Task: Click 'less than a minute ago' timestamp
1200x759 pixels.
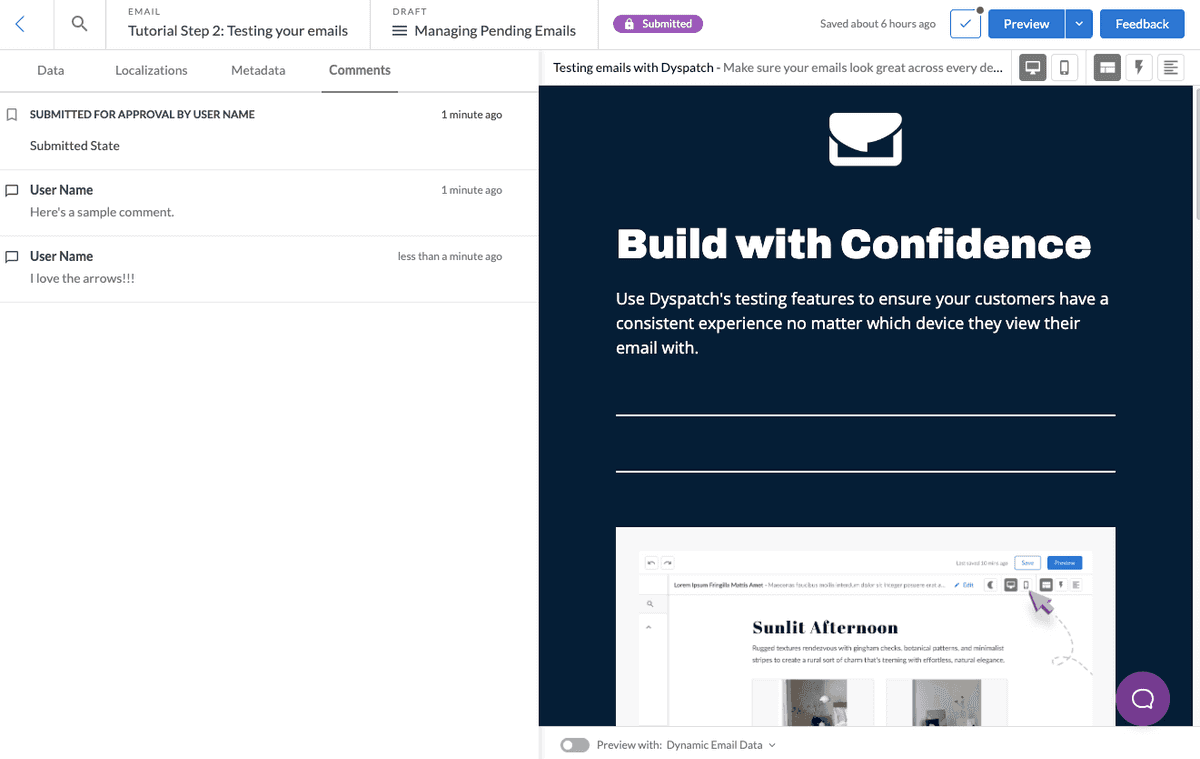Action: pos(450,257)
